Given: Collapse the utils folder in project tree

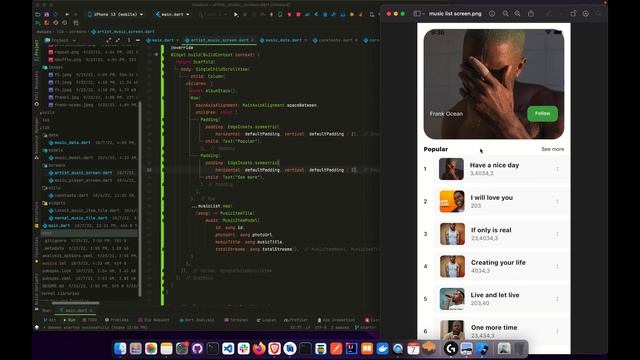Looking at the screenshot, I should pyautogui.click(x=51, y=188).
